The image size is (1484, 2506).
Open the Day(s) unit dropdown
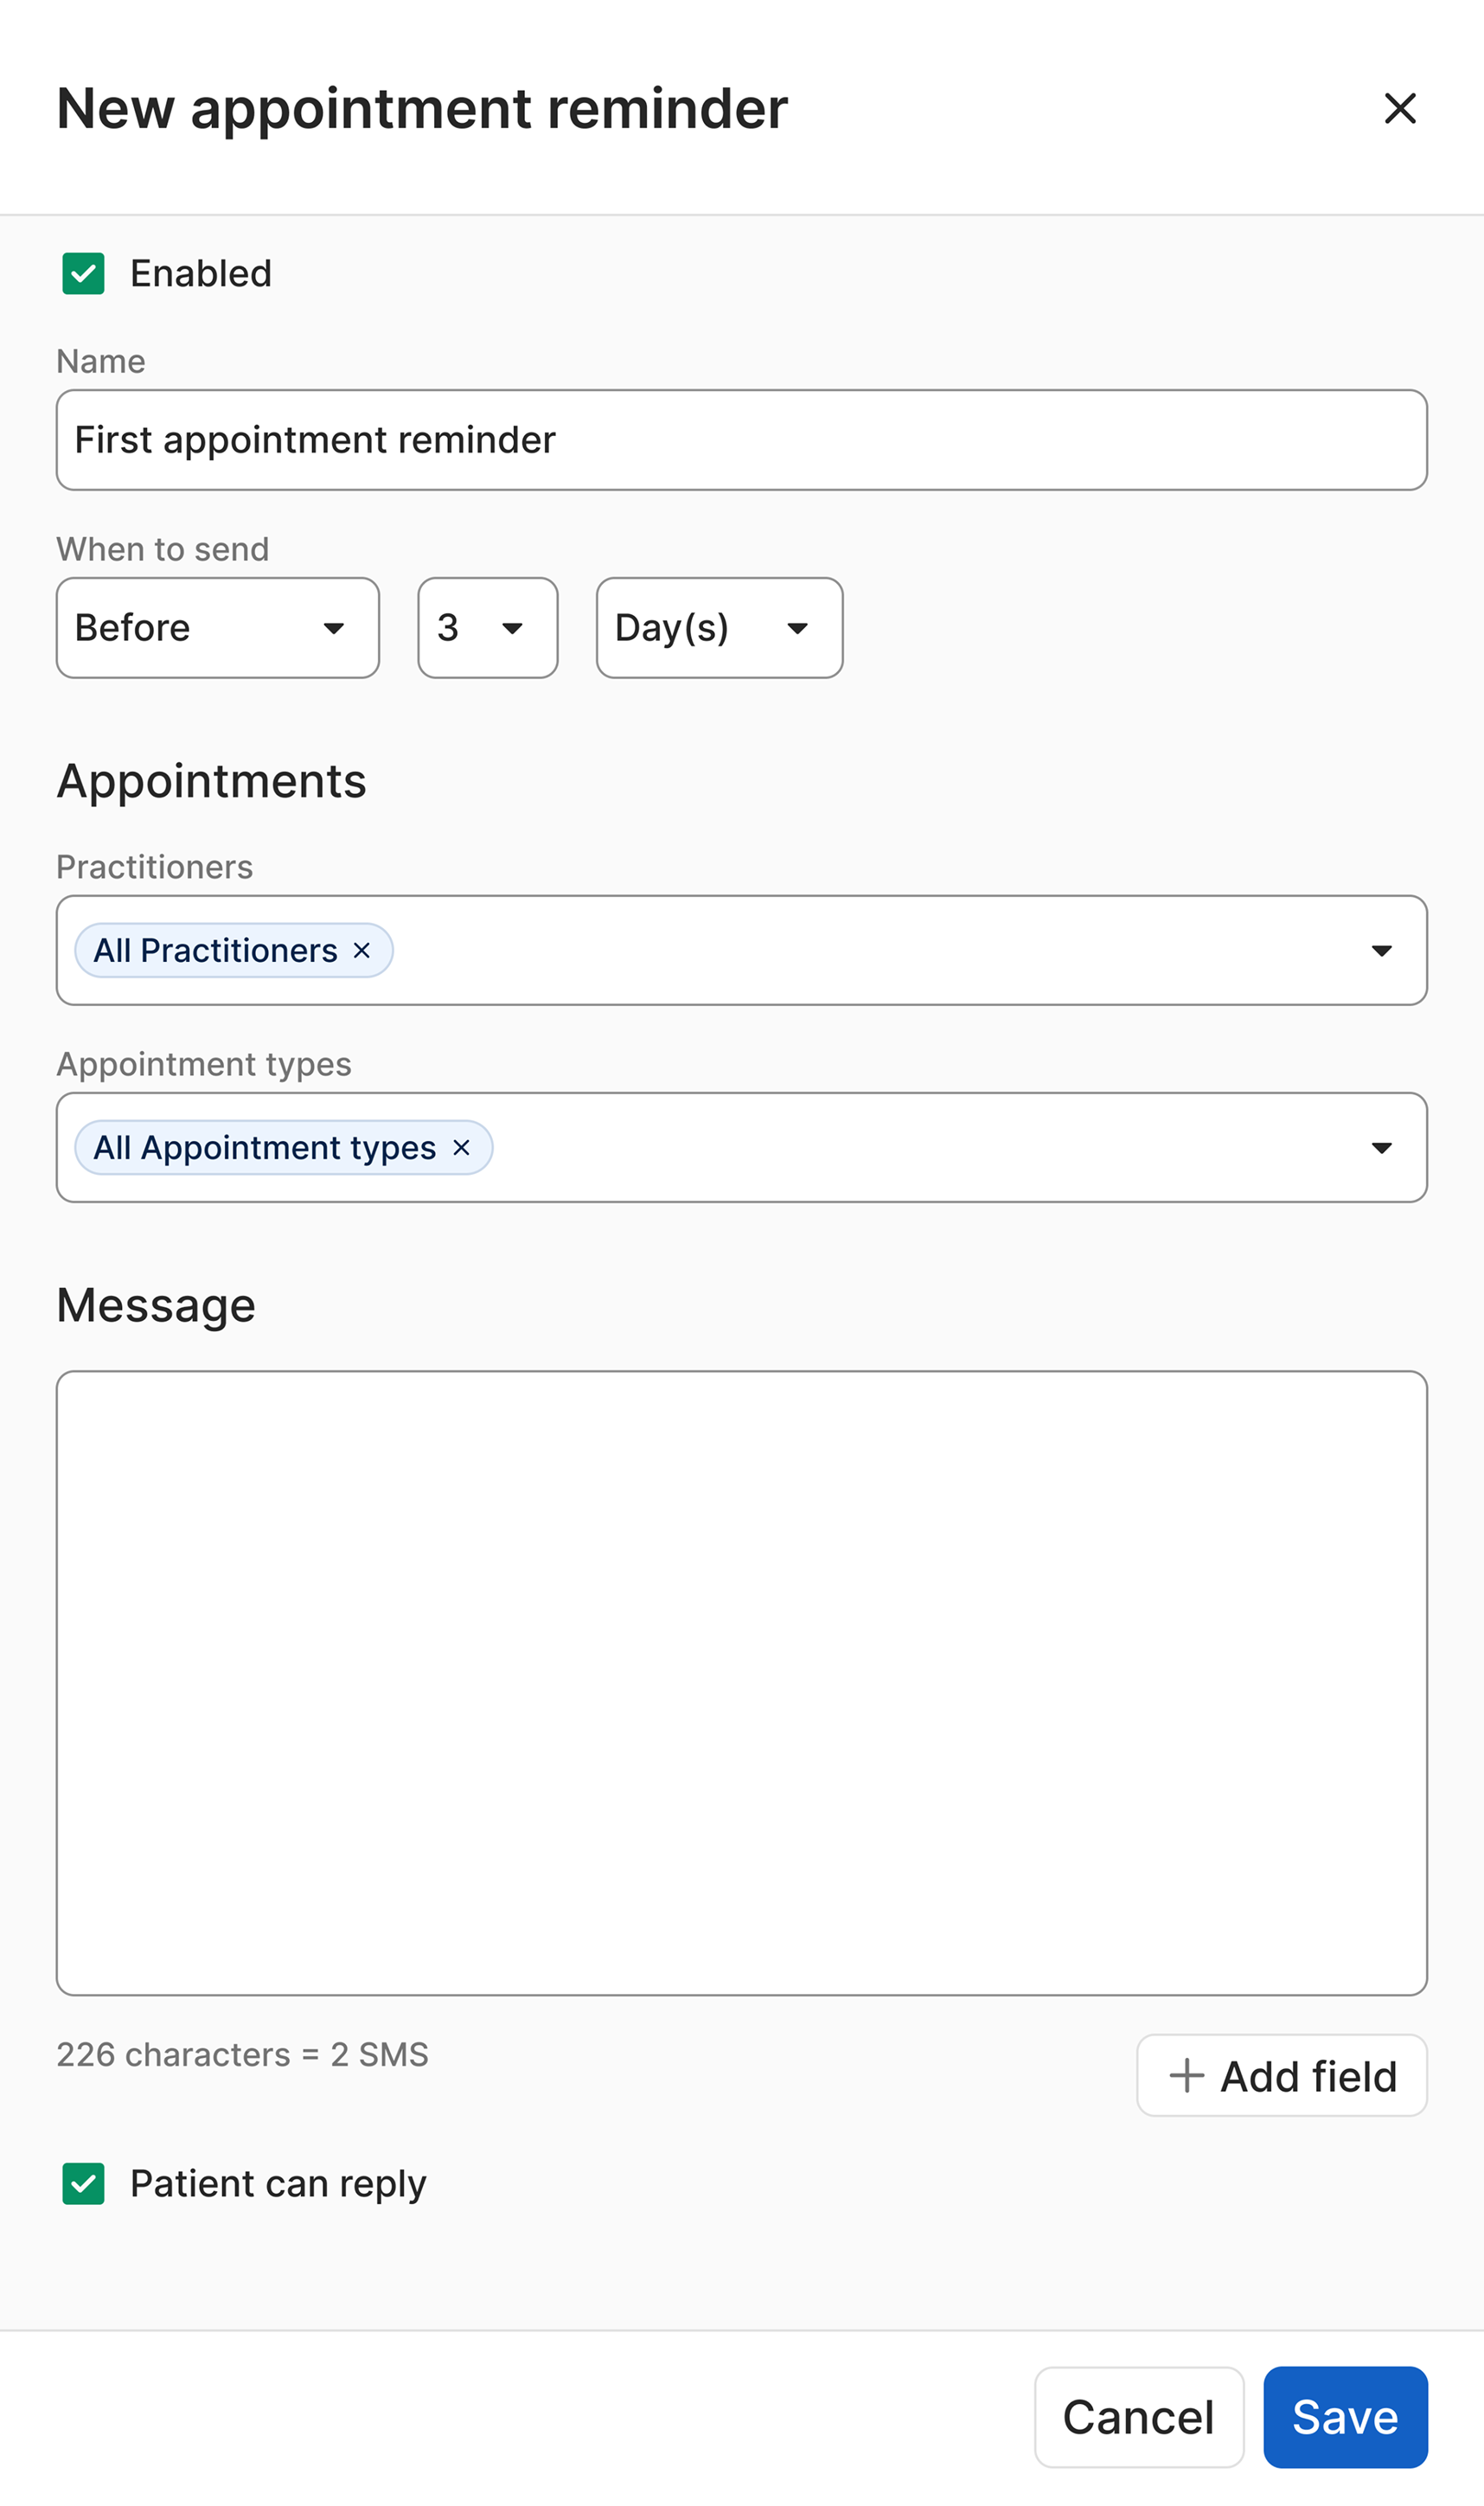pos(719,628)
